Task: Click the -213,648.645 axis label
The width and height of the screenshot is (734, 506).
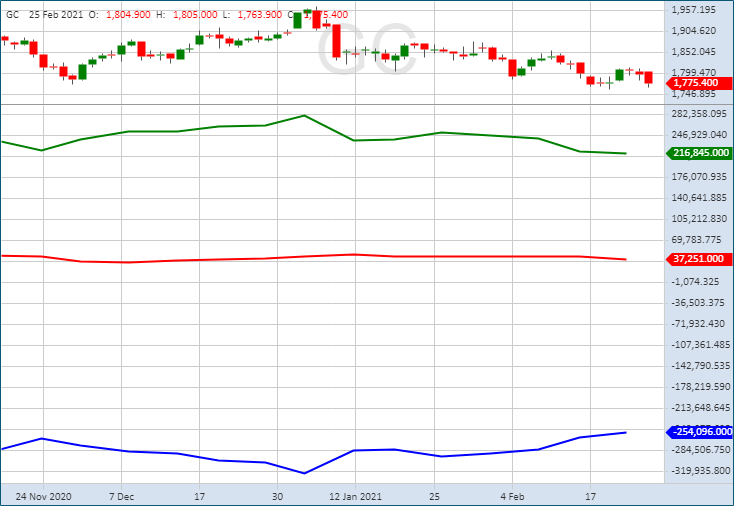Action: point(701,408)
